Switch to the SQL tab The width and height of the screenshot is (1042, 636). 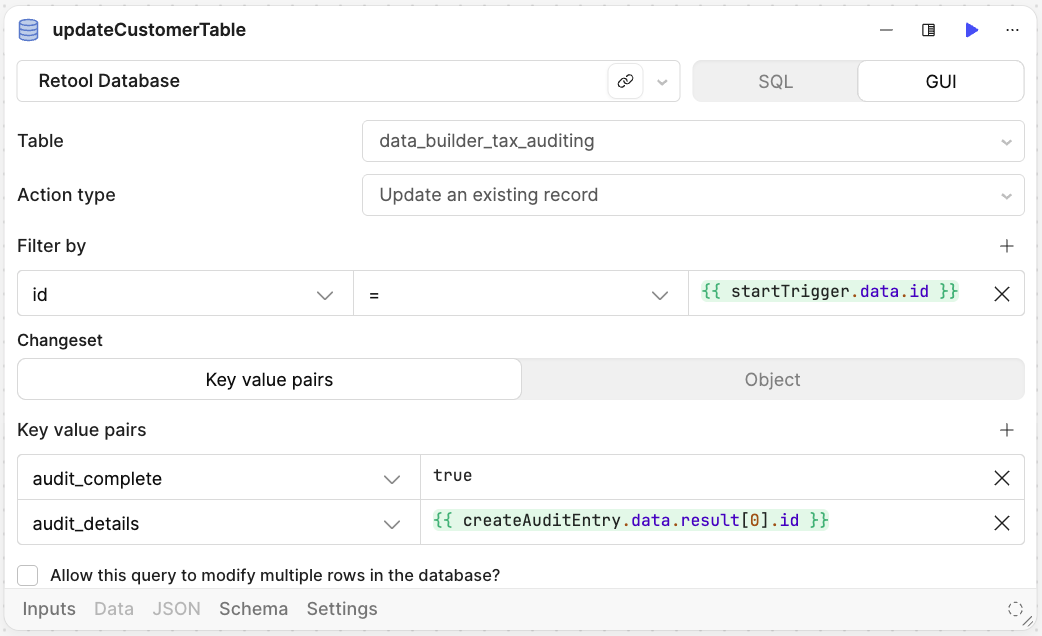[x=775, y=80]
